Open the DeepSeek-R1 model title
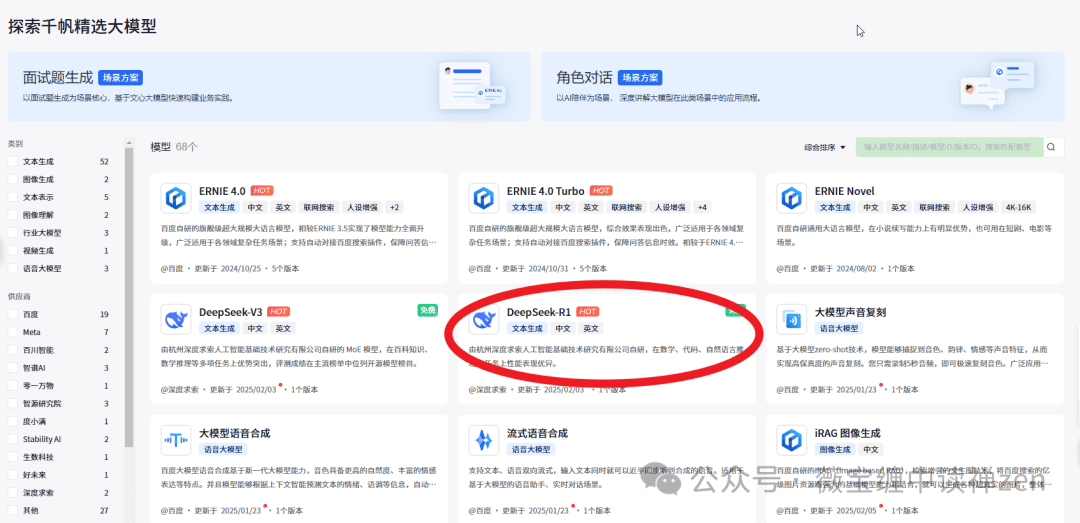1080x523 pixels. (x=539, y=312)
